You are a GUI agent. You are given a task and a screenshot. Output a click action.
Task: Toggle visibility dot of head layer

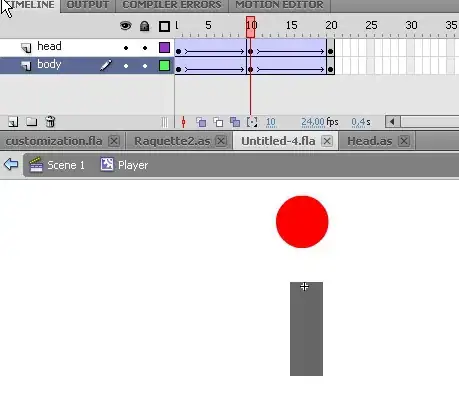[x=126, y=48]
